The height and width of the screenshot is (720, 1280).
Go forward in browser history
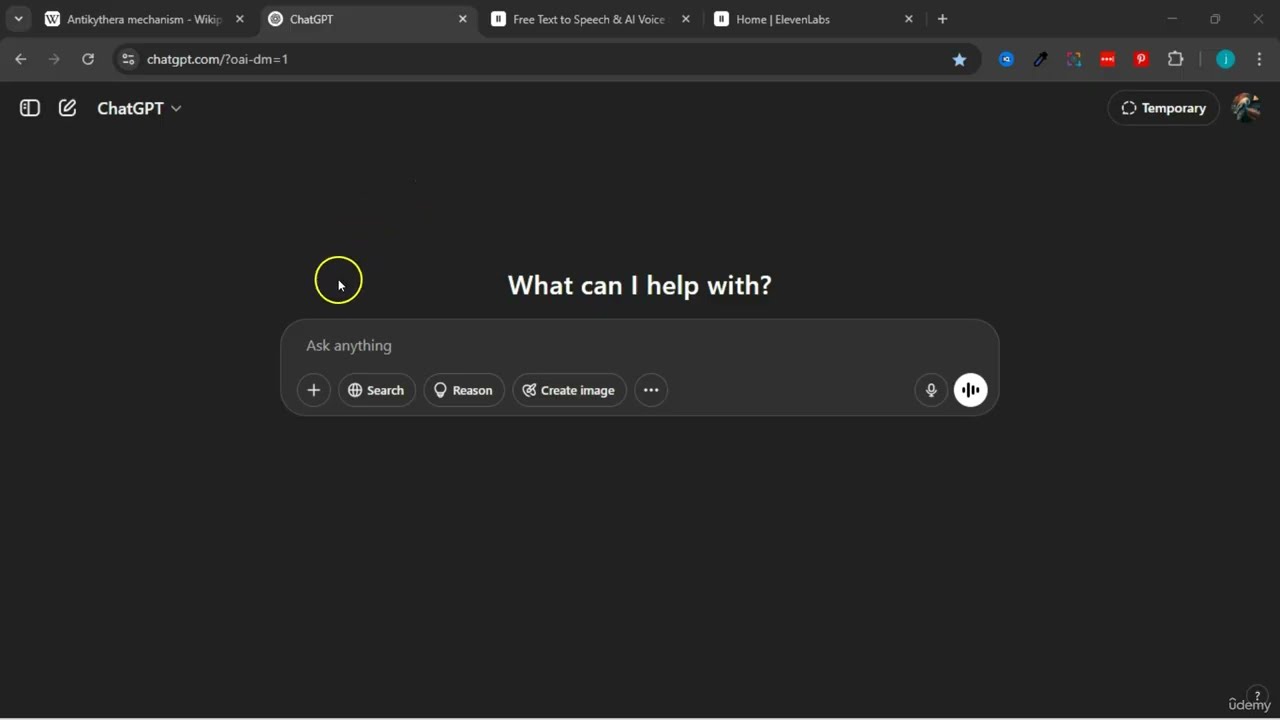(x=54, y=59)
